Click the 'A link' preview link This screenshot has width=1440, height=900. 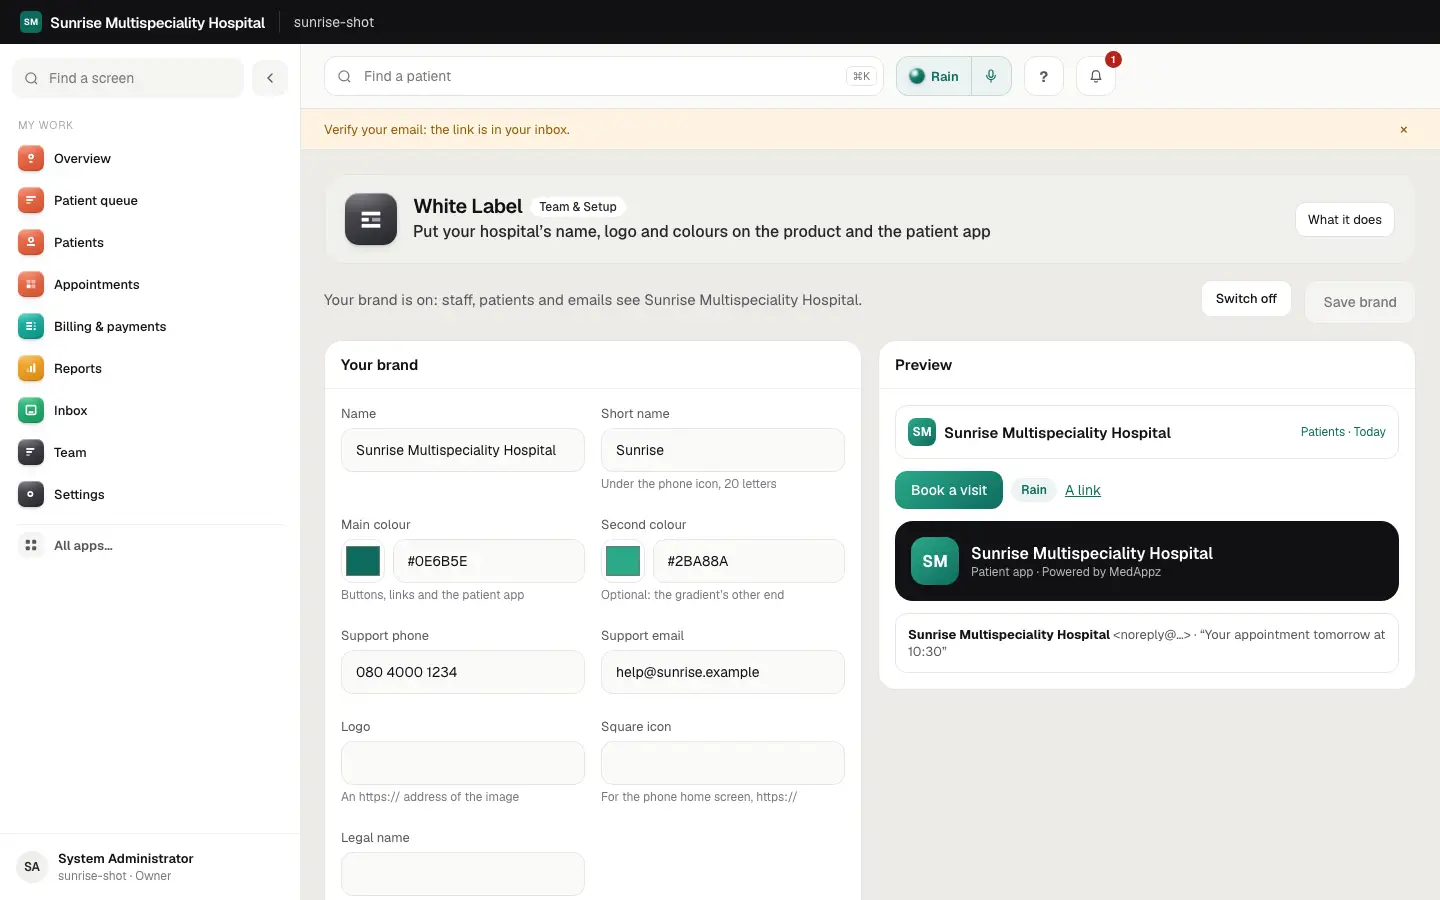1083,490
